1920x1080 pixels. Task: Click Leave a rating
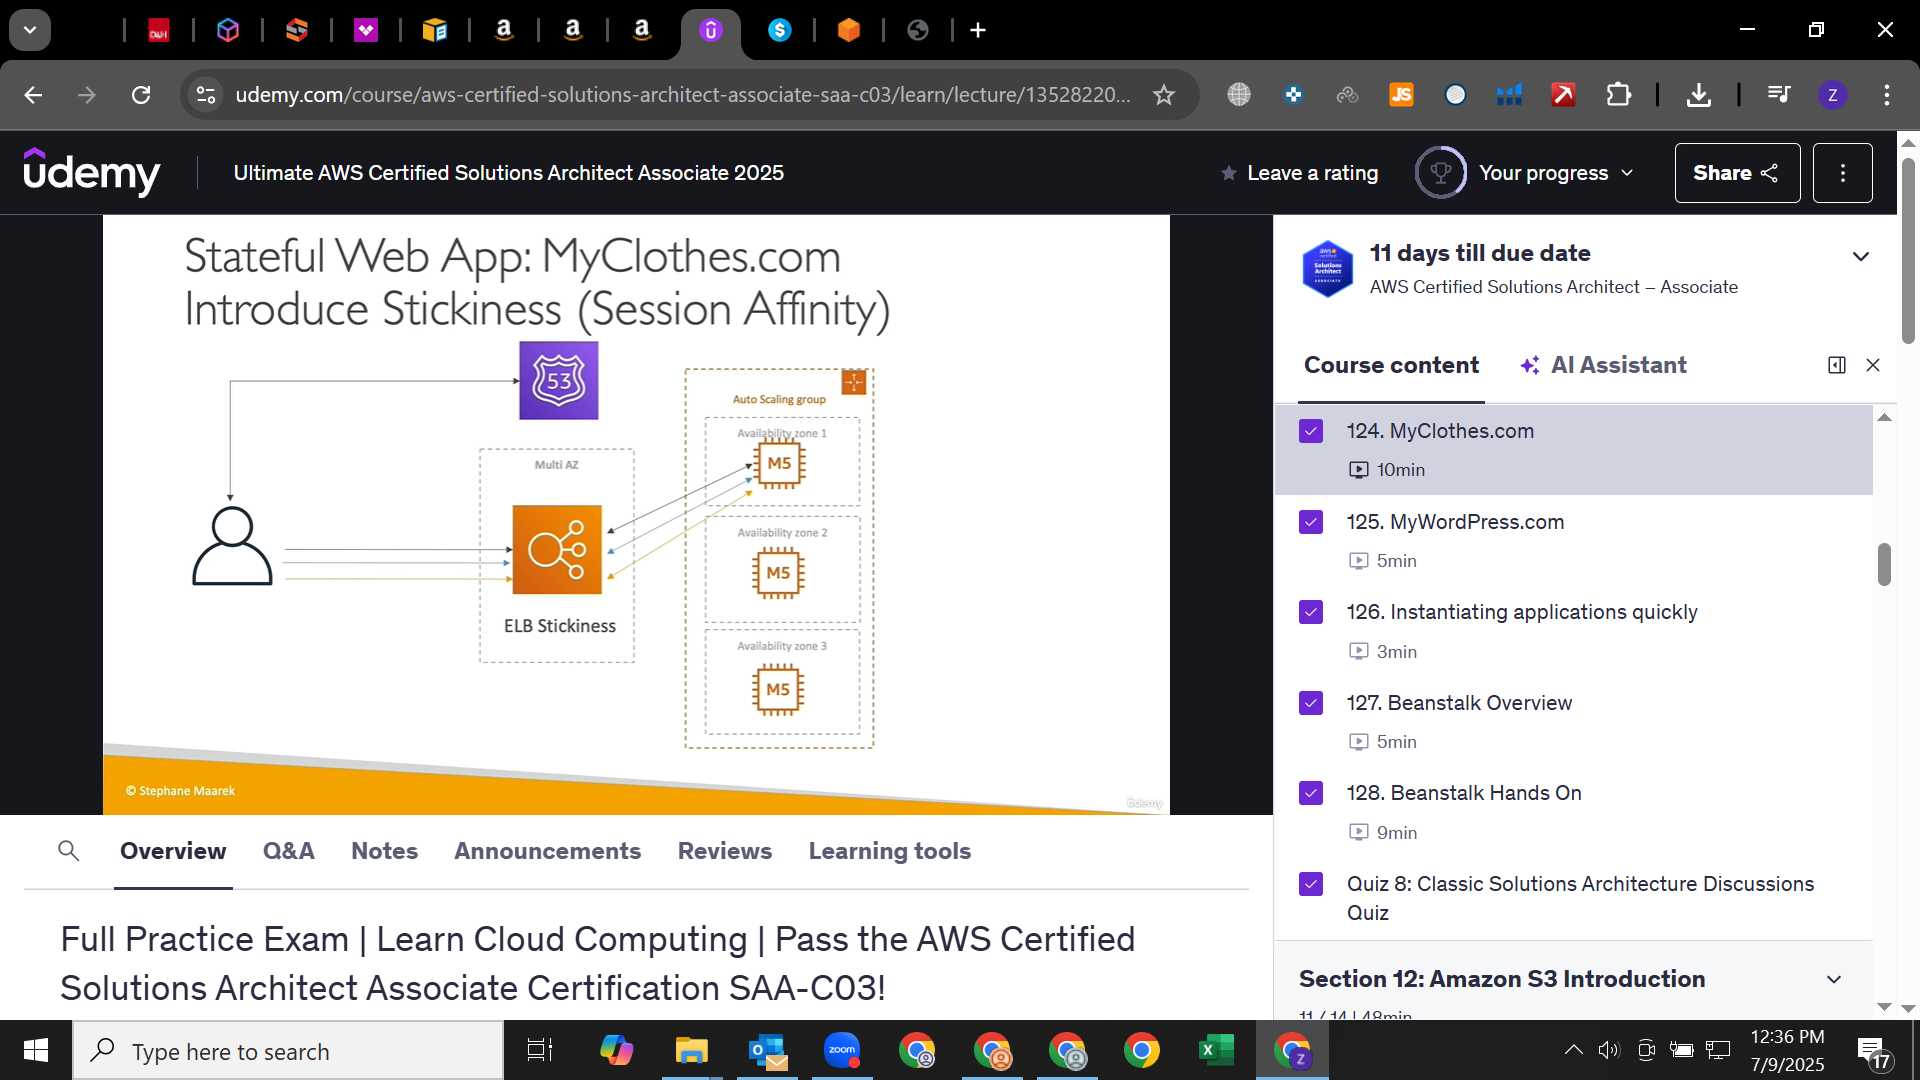[x=1299, y=173]
